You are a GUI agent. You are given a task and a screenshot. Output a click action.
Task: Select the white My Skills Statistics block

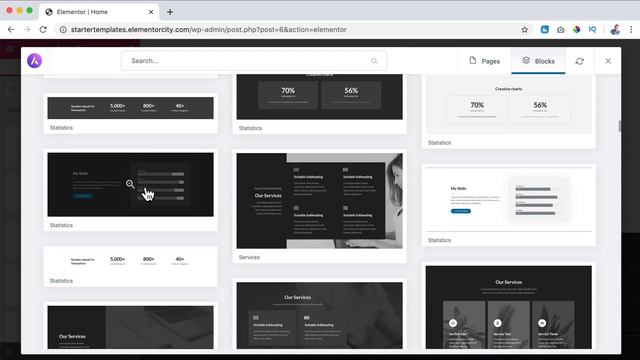509,200
